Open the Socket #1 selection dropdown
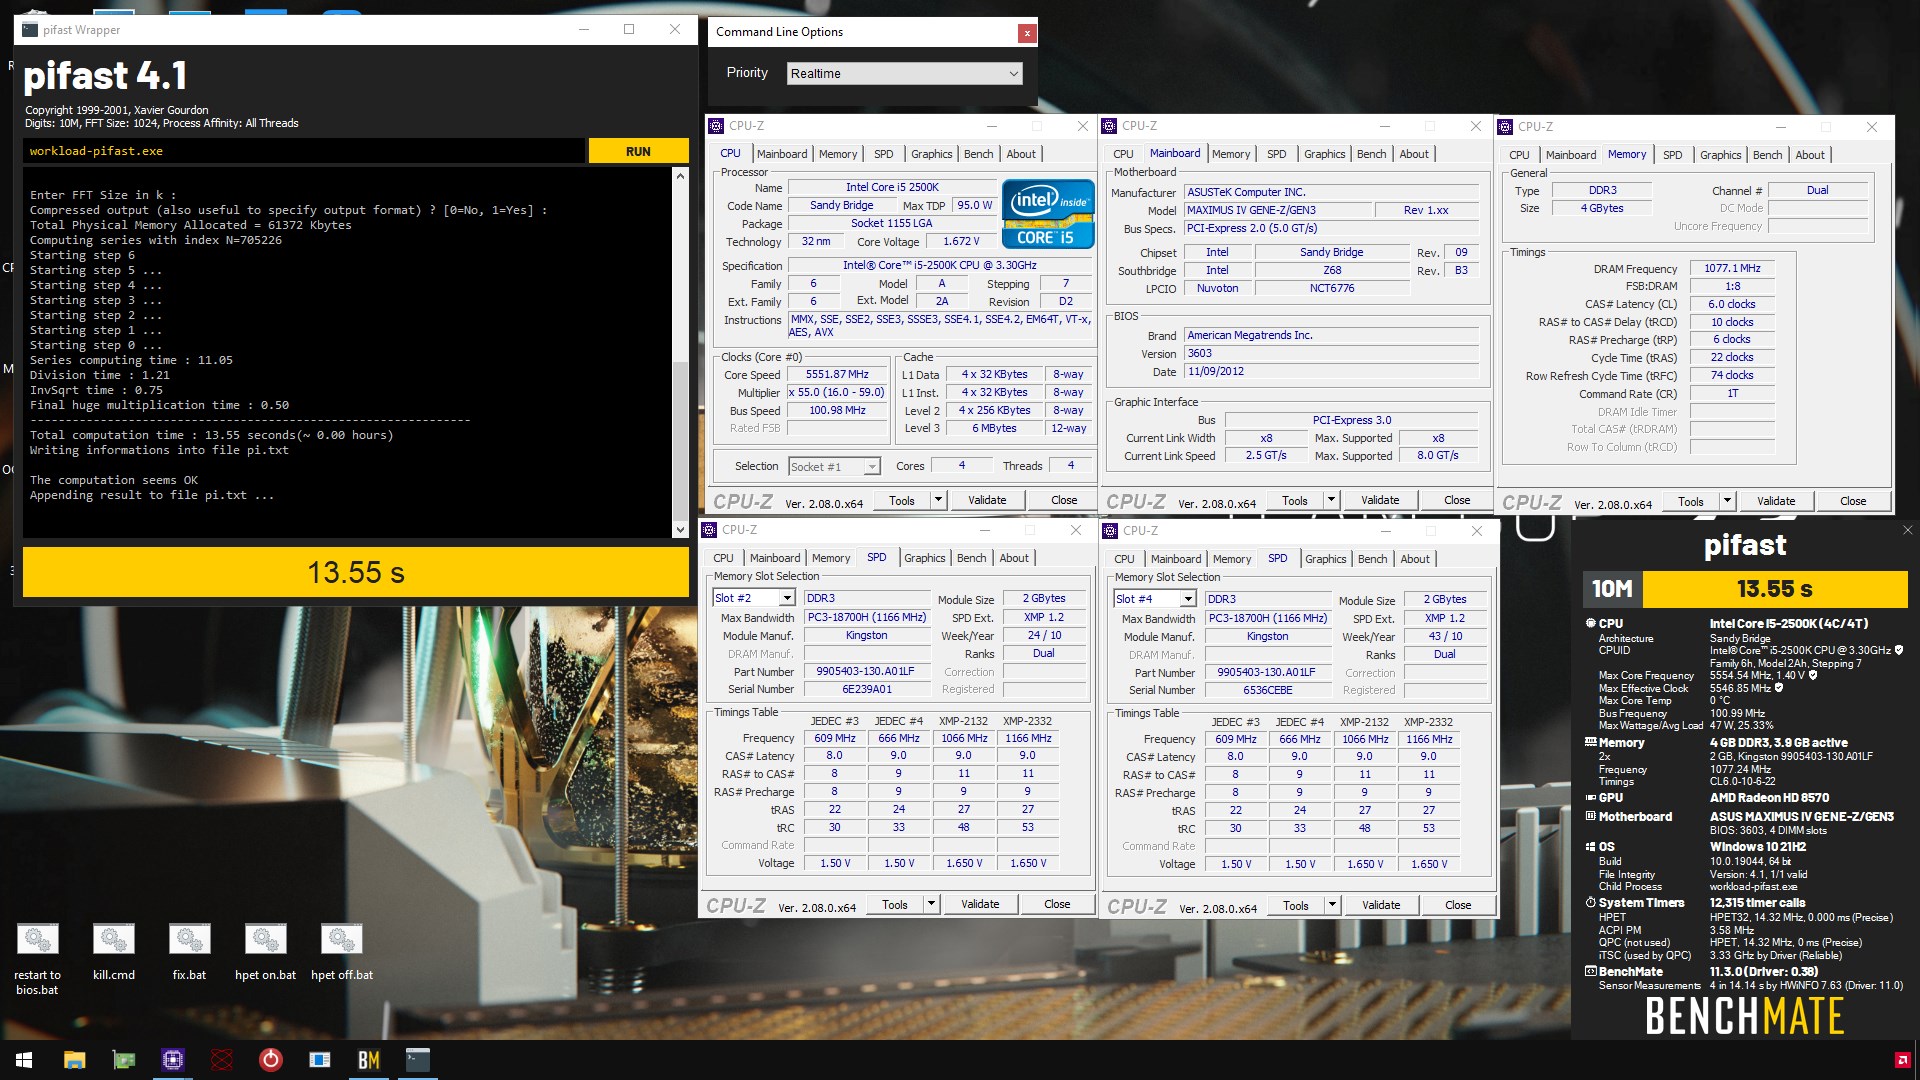The image size is (1920, 1080). pyautogui.click(x=834, y=467)
